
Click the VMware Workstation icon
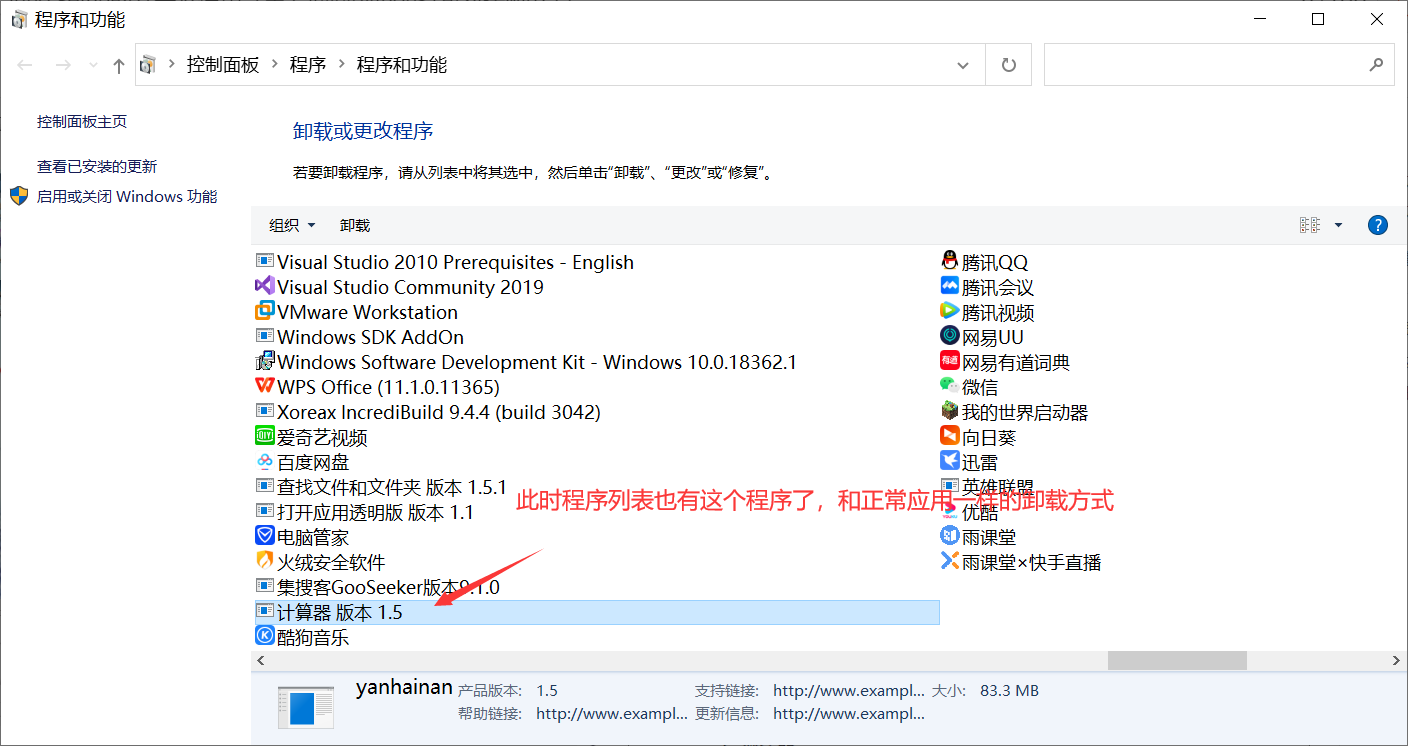click(x=265, y=312)
